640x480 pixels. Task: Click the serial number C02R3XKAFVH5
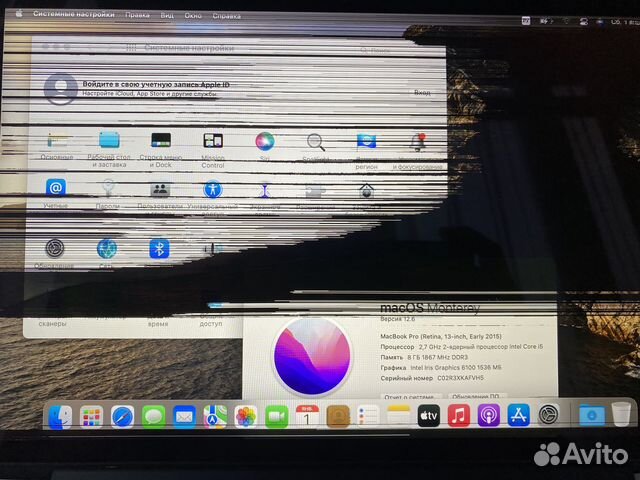[x=460, y=378]
